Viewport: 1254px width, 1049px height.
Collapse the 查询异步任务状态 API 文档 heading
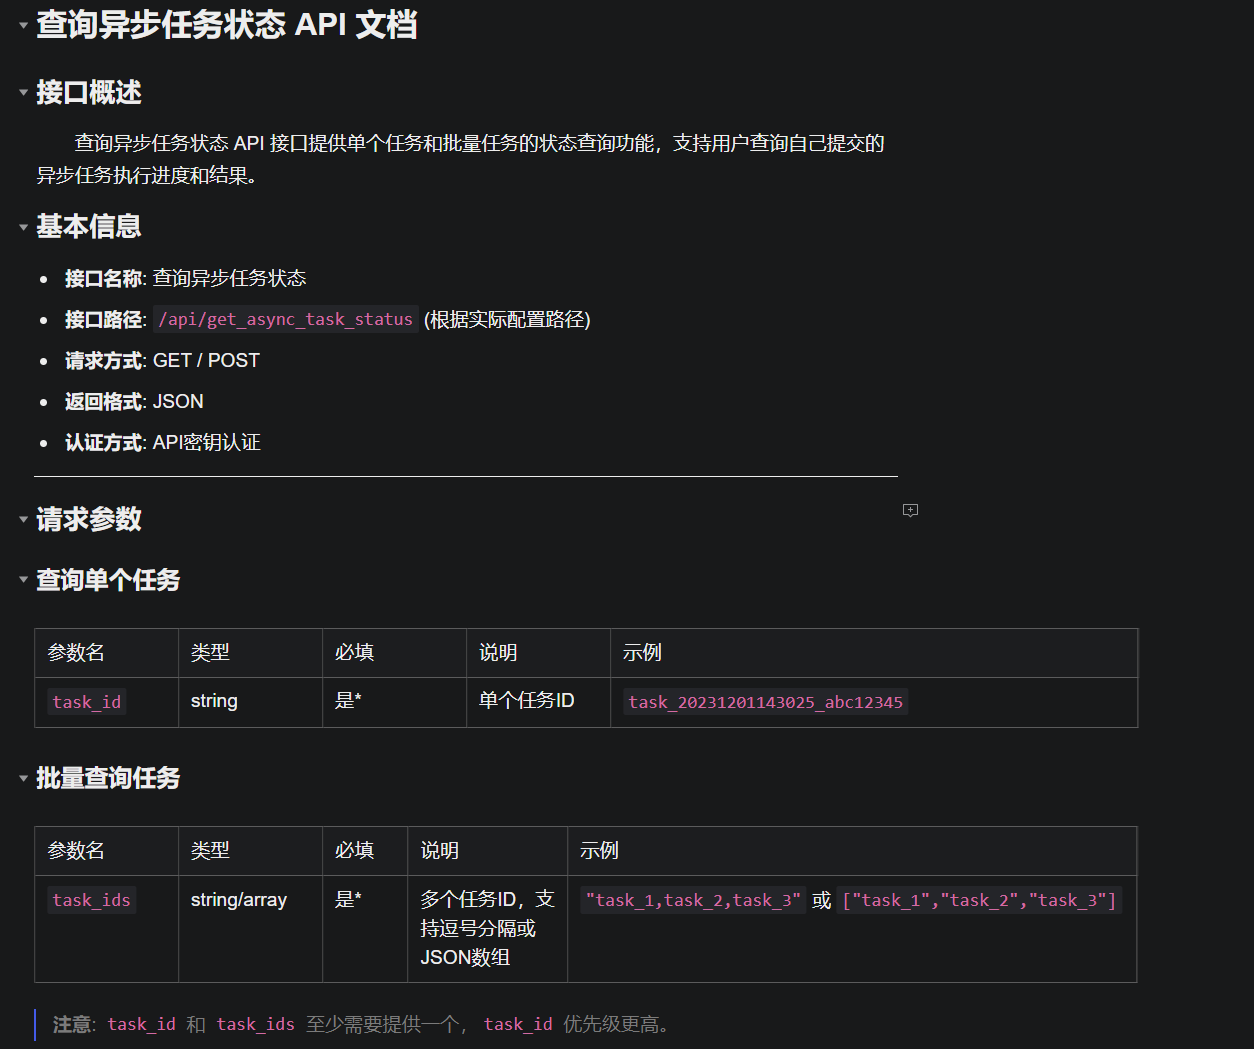coord(22,24)
